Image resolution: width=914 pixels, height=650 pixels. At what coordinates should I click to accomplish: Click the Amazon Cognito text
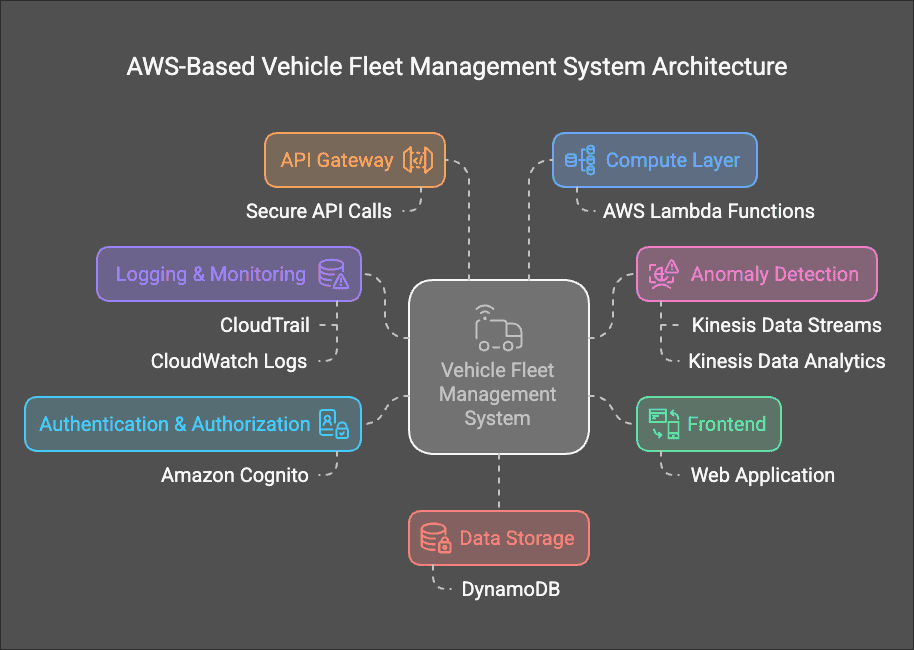(x=234, y=475)
